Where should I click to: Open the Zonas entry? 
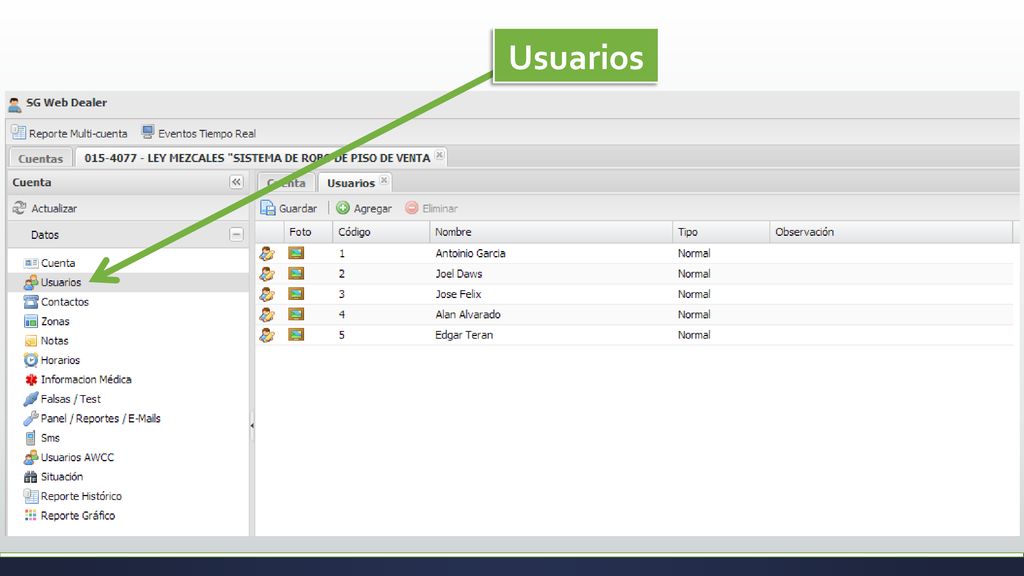[46, 321]
